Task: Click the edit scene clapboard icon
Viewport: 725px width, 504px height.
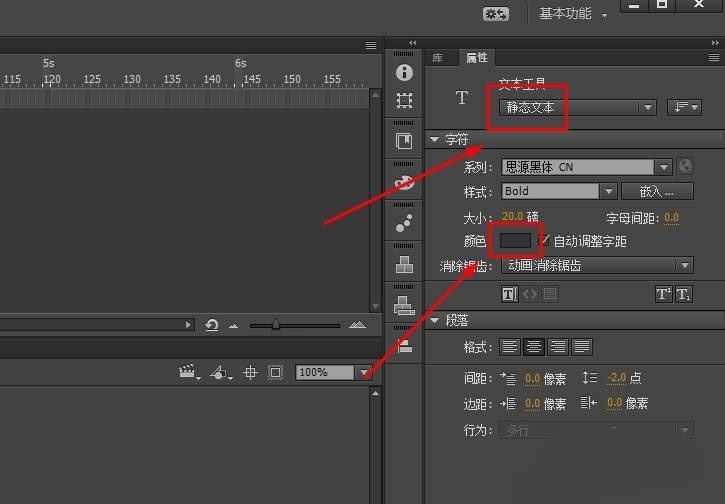Action: pyautogui.click(x=188, y=372)
